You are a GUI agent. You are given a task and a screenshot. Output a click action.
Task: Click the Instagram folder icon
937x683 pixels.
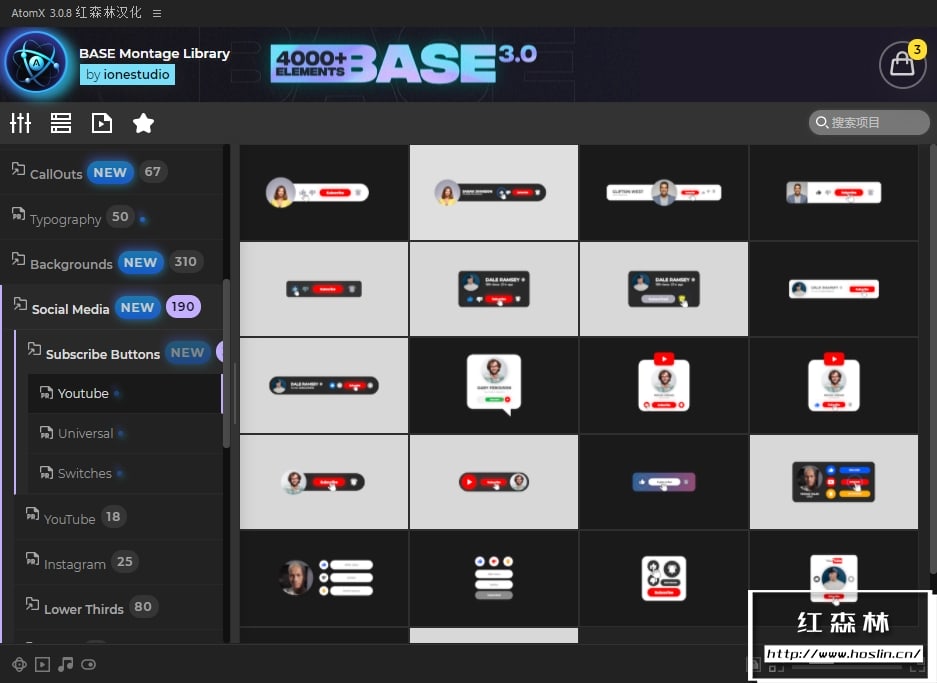(x=32, y=559)
